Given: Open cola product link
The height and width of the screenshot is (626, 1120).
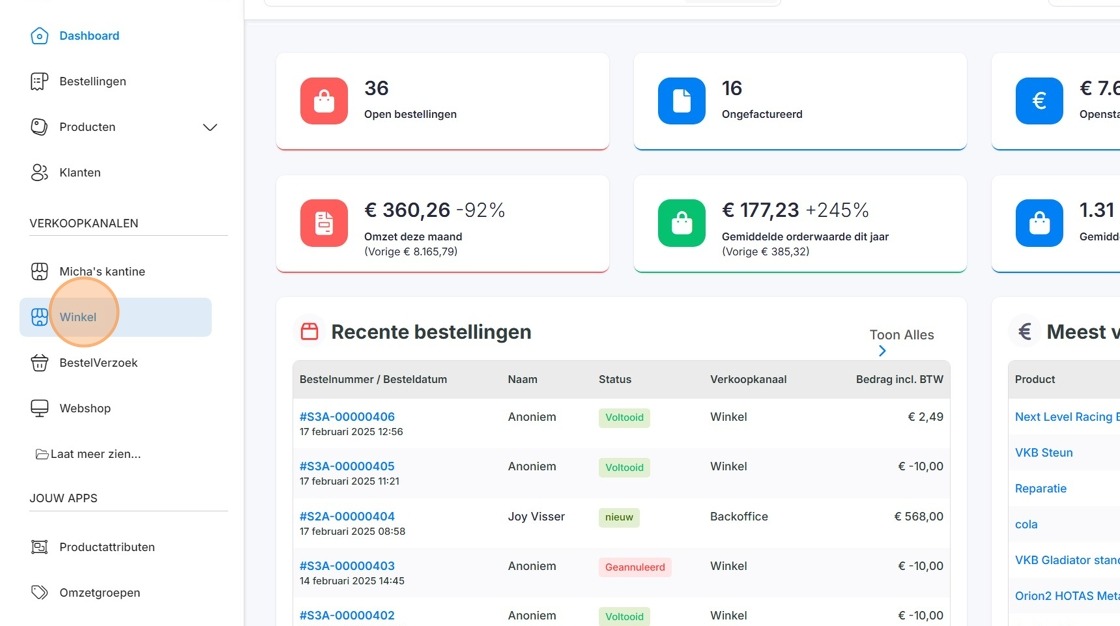Looking at the screenshot, I should (x=1026, y=525).
